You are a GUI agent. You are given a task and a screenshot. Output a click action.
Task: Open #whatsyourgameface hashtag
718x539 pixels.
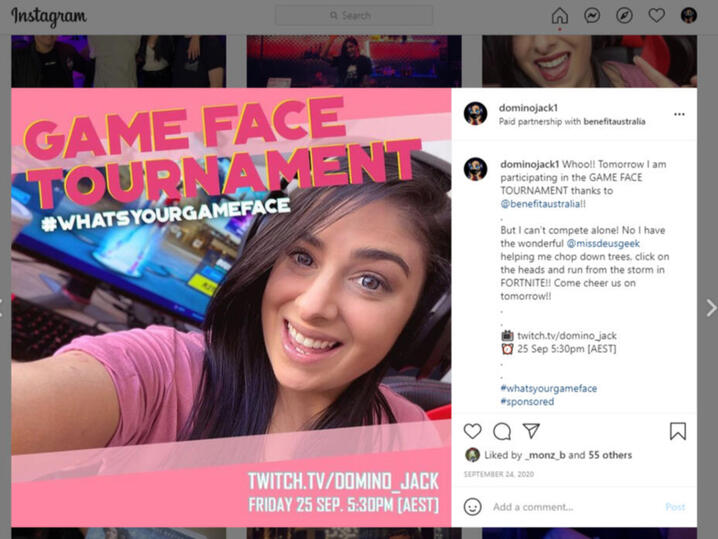tap(549, 388)
